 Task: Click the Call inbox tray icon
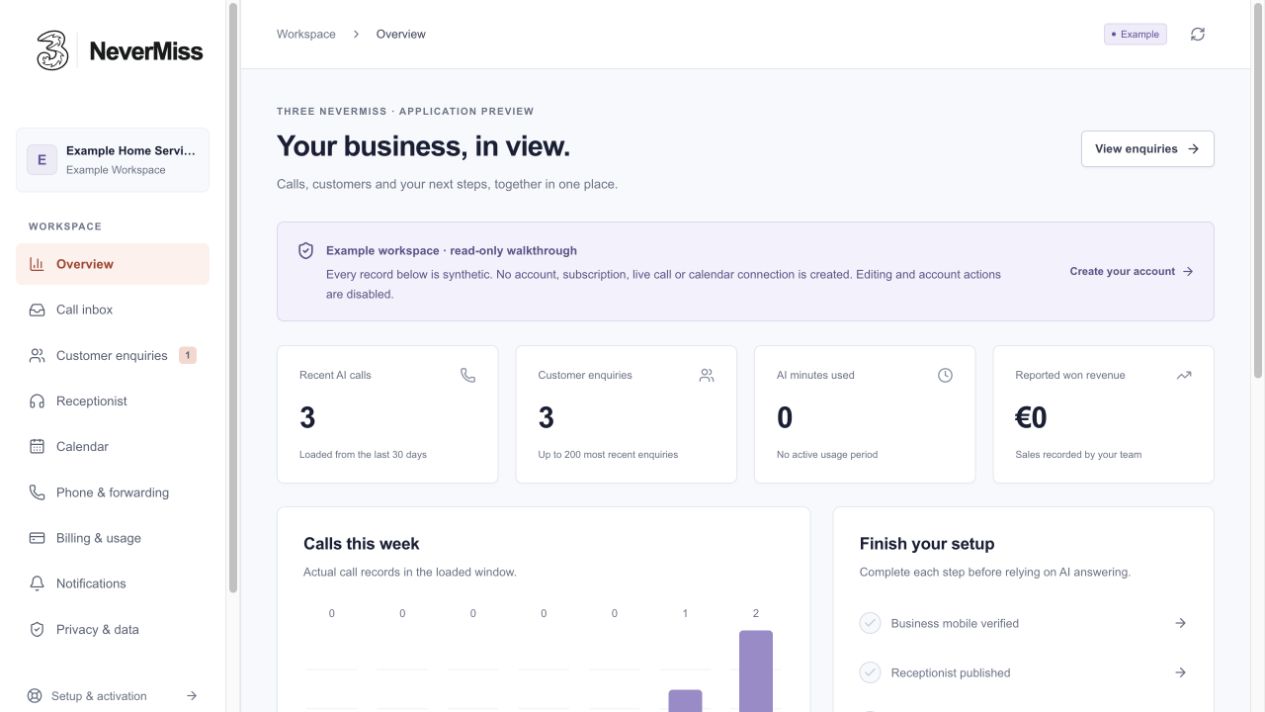click(x=37, y=310)
